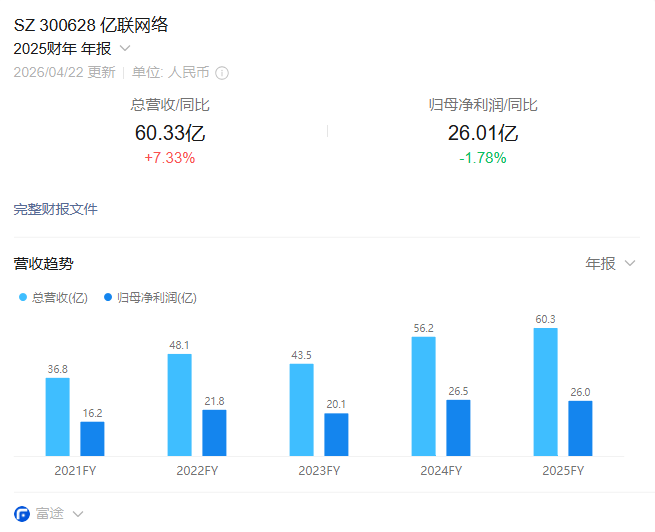Click the 富途 logo icon
This screenshot has width=655, height=532.
coord(22,514)
